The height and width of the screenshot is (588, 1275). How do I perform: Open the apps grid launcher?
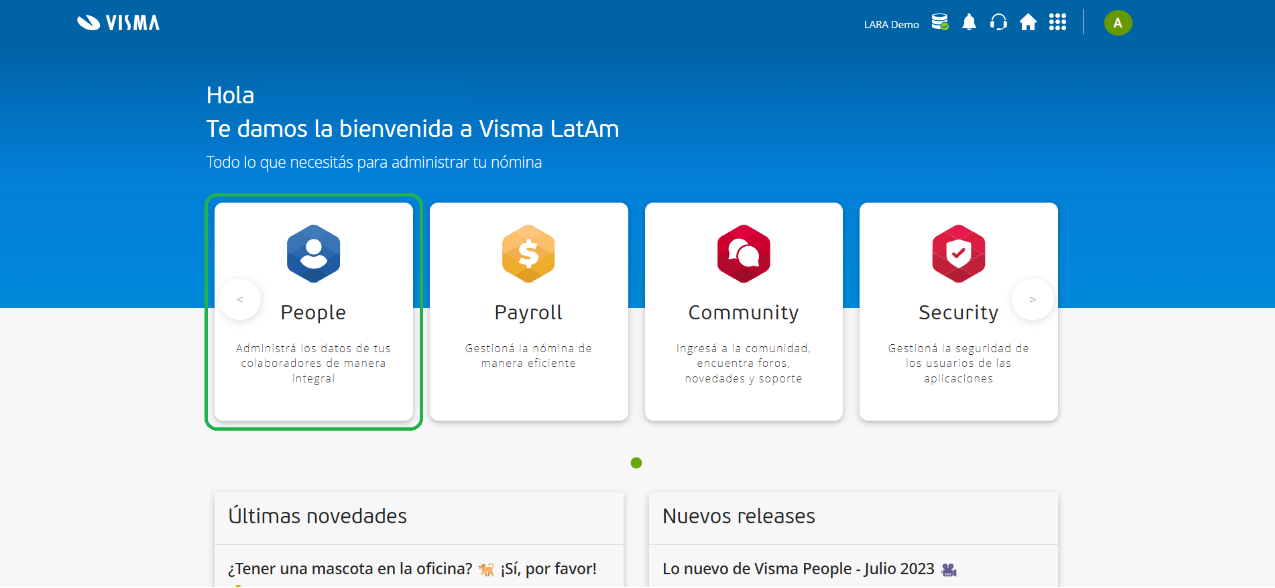click(1057, 22)
